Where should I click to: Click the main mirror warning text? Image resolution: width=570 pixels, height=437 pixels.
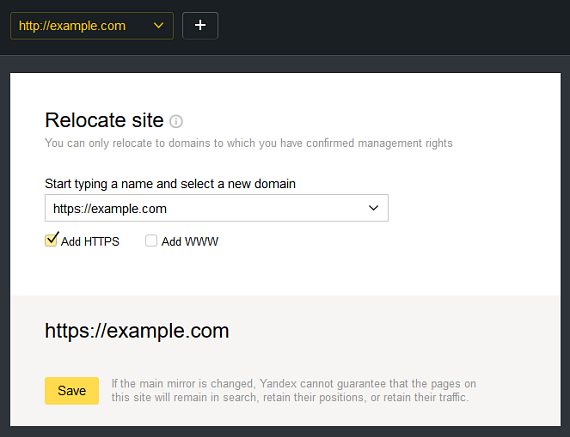[294, 390]
